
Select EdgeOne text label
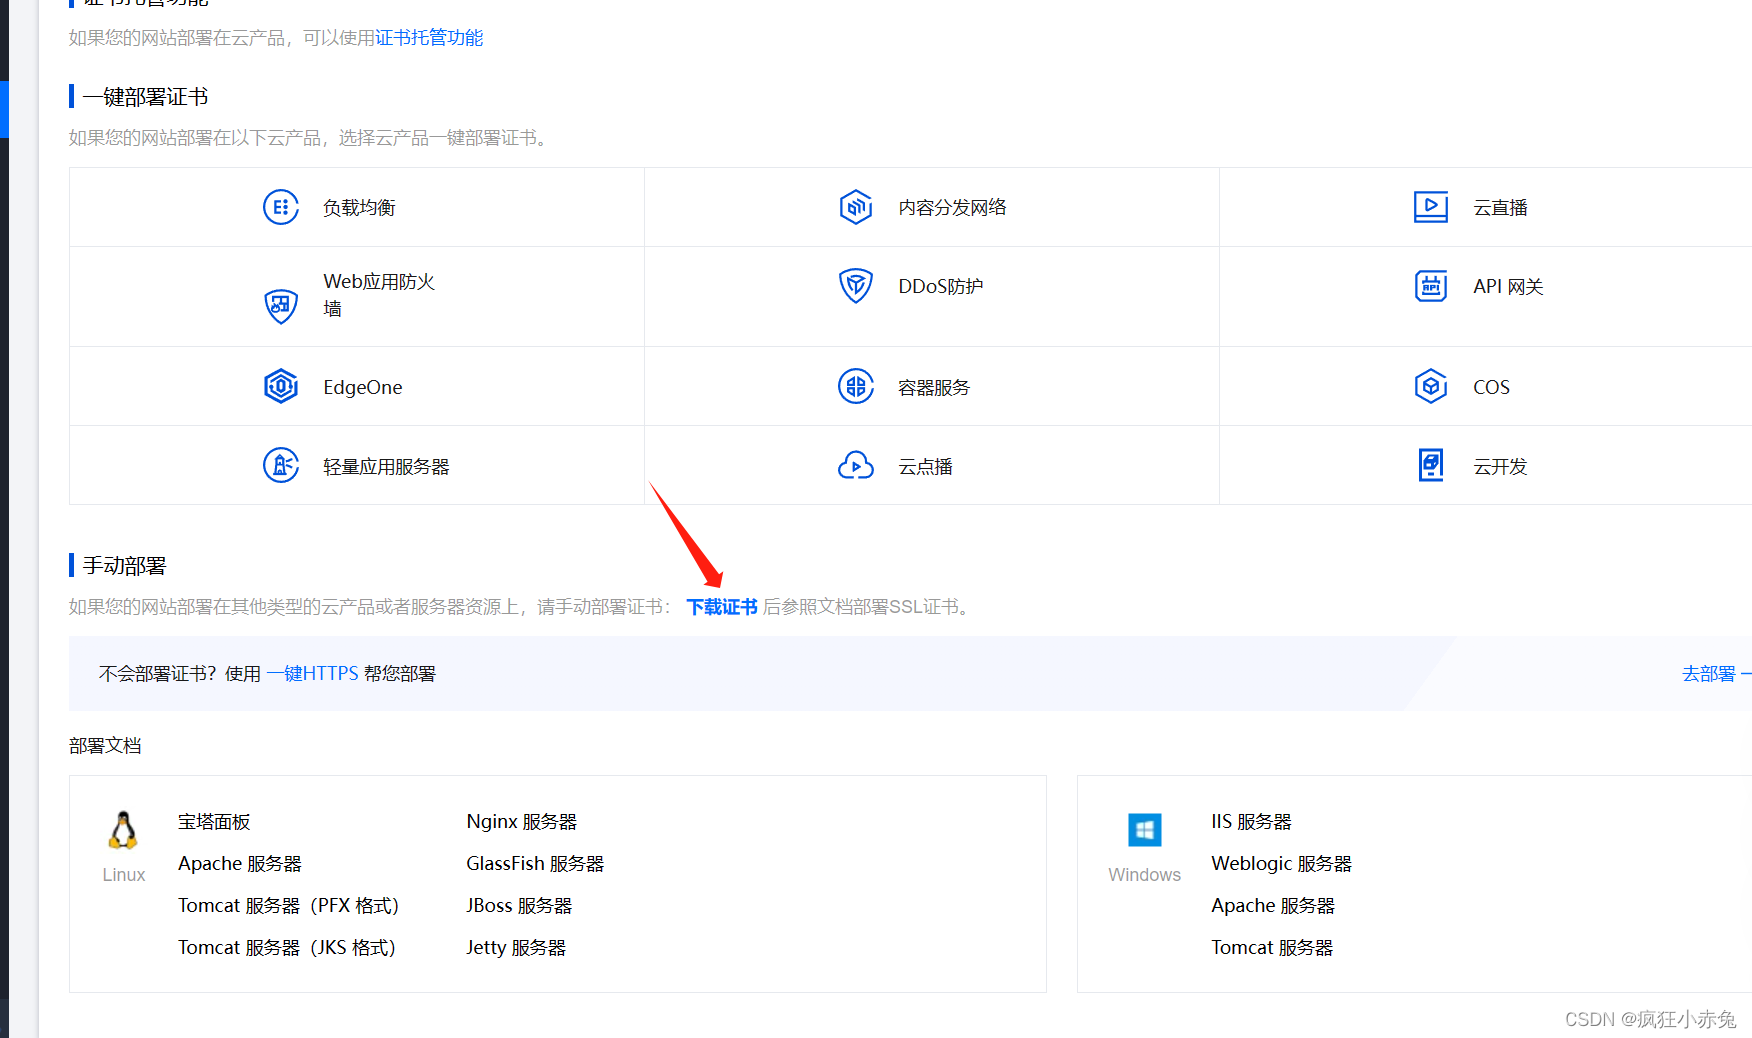[363, 388]
